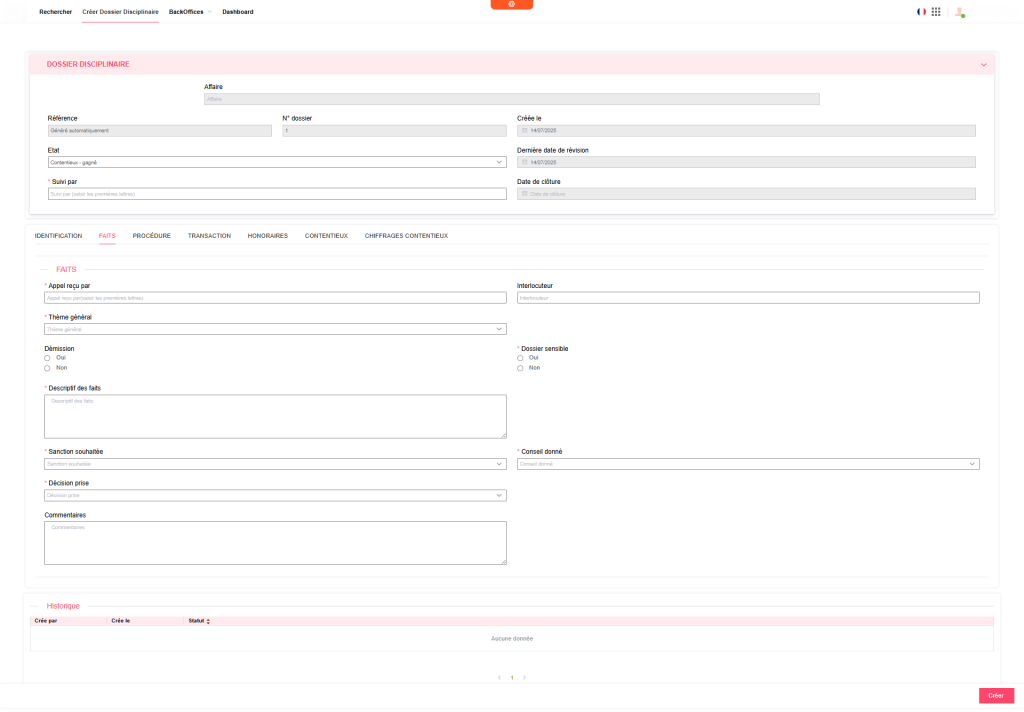Click the orange settings tab at top
1024x712 pixels.
click(511, 5)
